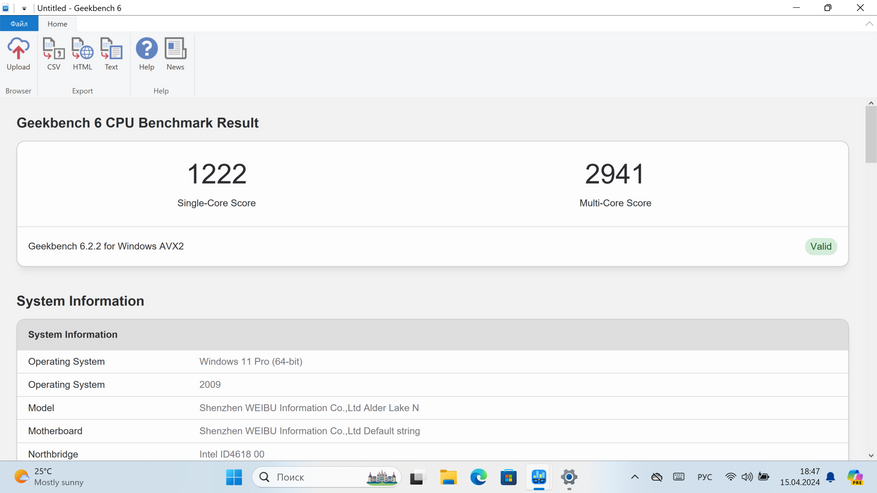Click the Model row label
877x493 pixels.
[x=41, y=408]
